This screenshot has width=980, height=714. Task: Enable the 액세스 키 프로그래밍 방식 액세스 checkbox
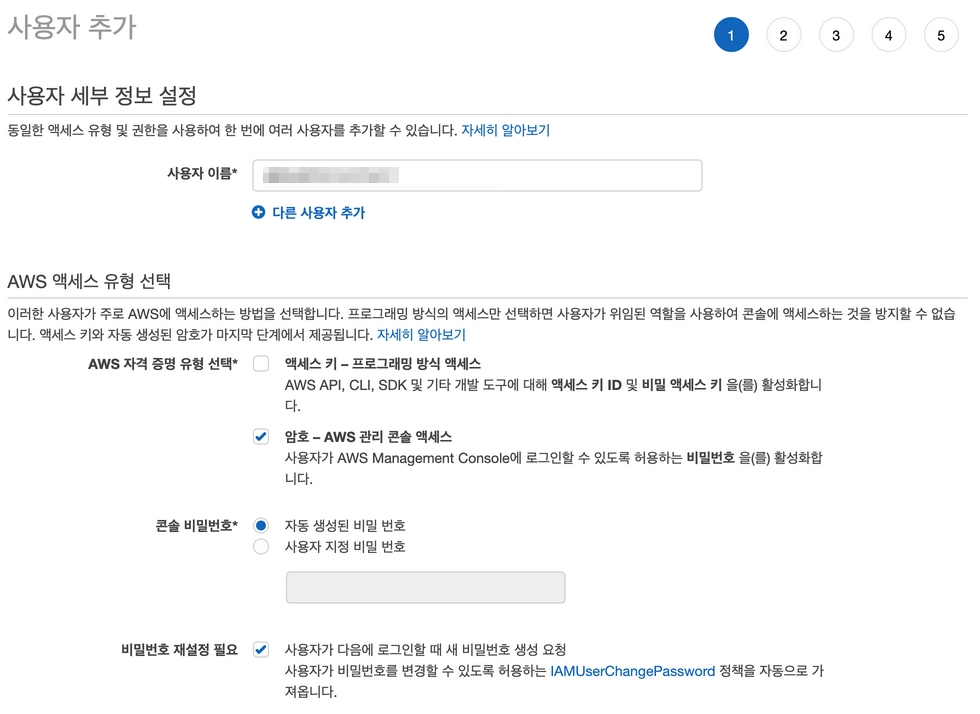261,364
